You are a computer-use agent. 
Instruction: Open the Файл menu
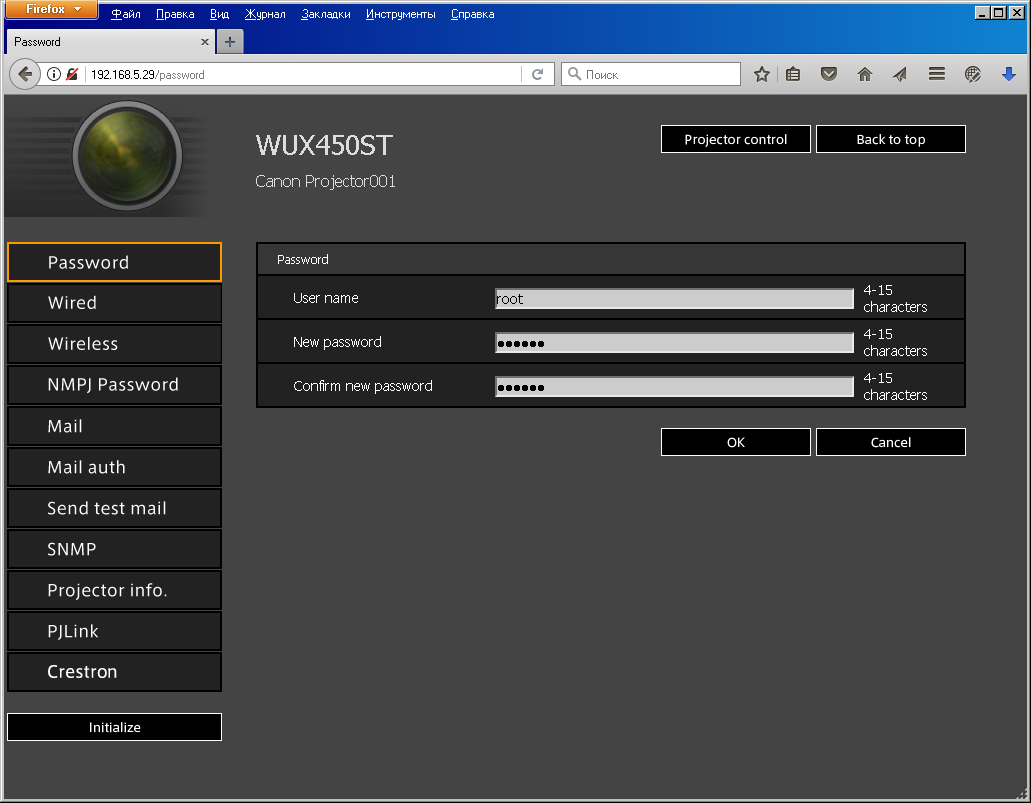126,14
